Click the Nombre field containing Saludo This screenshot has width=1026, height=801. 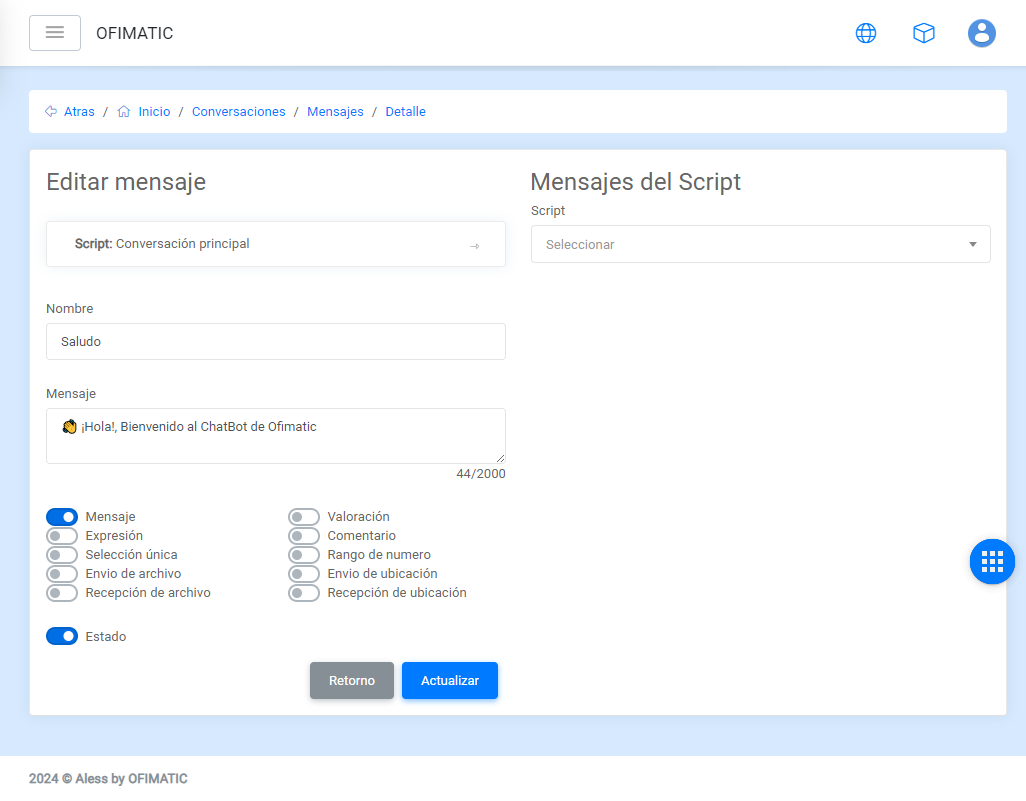[x=276, y=341]
